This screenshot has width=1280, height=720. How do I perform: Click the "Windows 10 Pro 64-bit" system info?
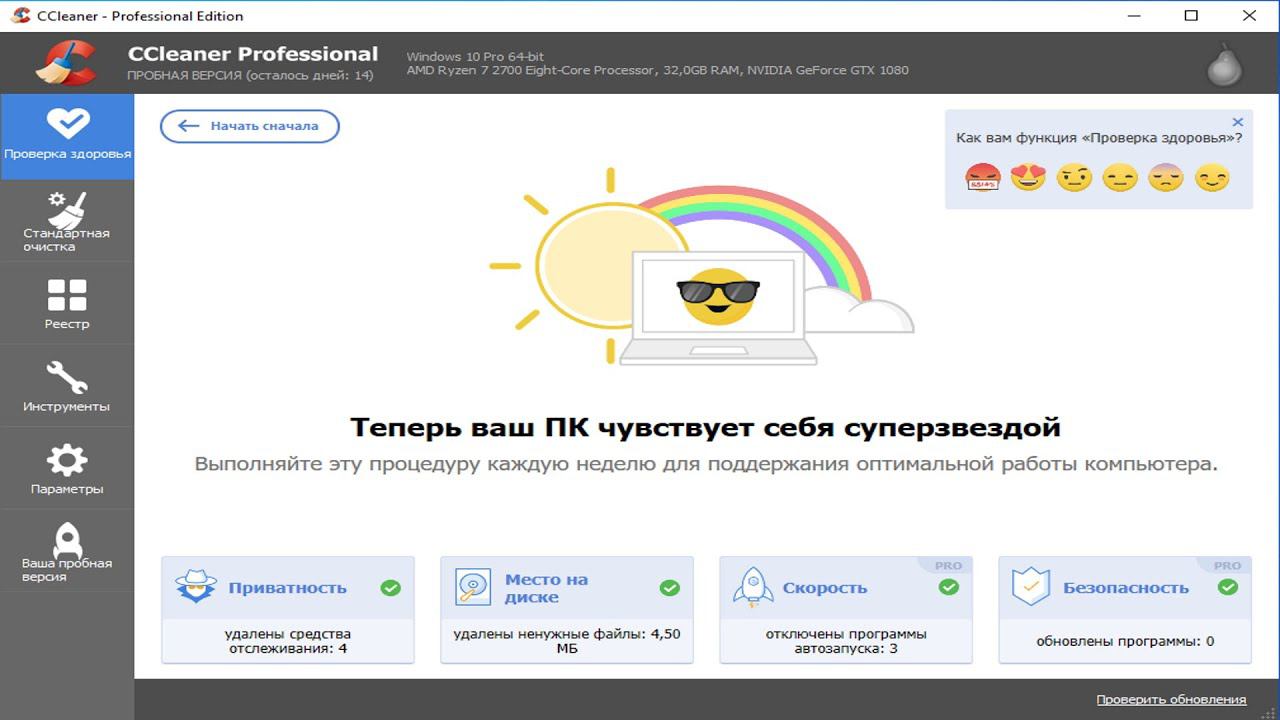(473, 55)
